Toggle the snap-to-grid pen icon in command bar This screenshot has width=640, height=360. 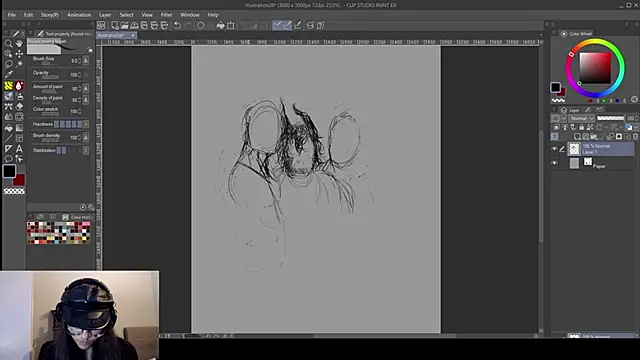point(298,25)
